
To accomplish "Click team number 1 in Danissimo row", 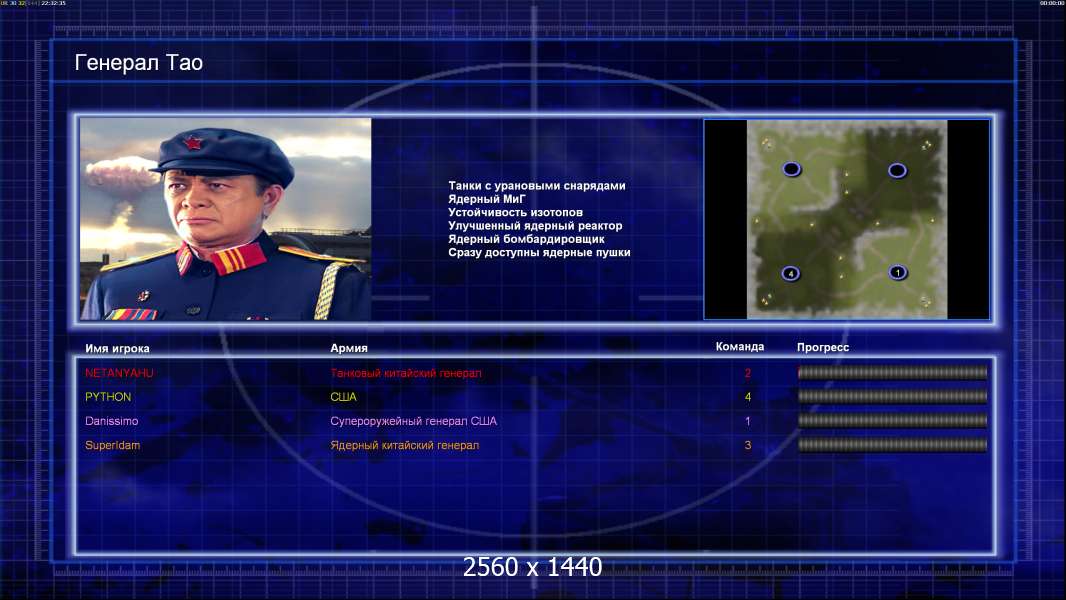I will click(748, 421).
